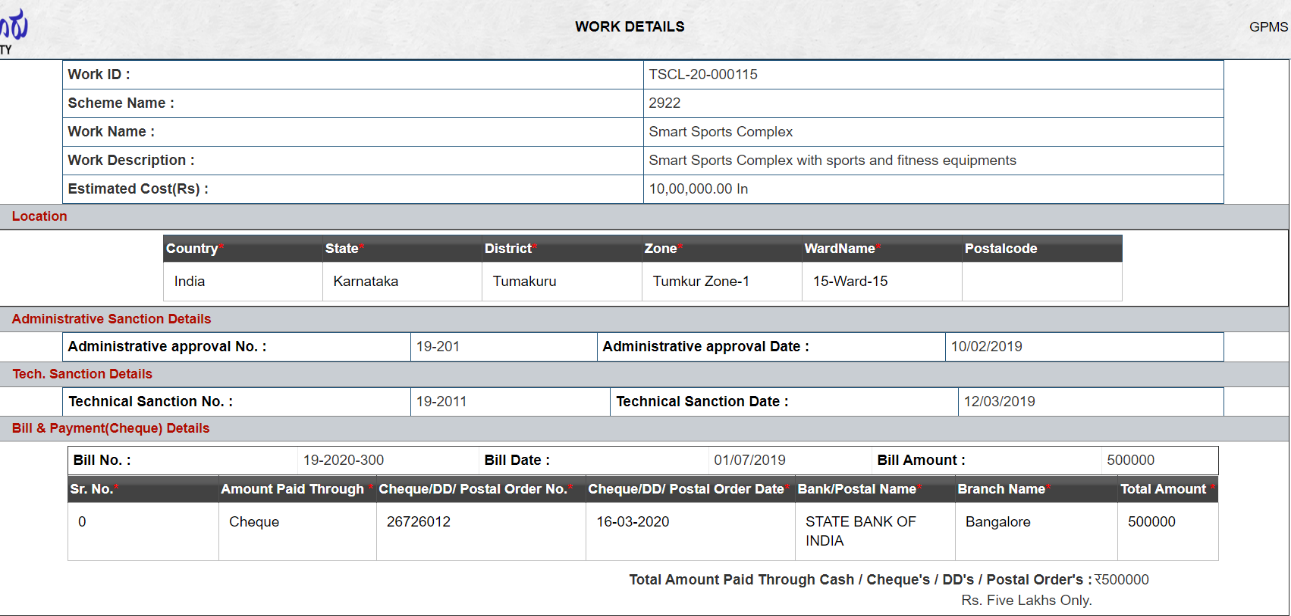Screen dimensions: 1291x616
Task: Click the GPMS label at top right
Action: [x=1268, y=27]
